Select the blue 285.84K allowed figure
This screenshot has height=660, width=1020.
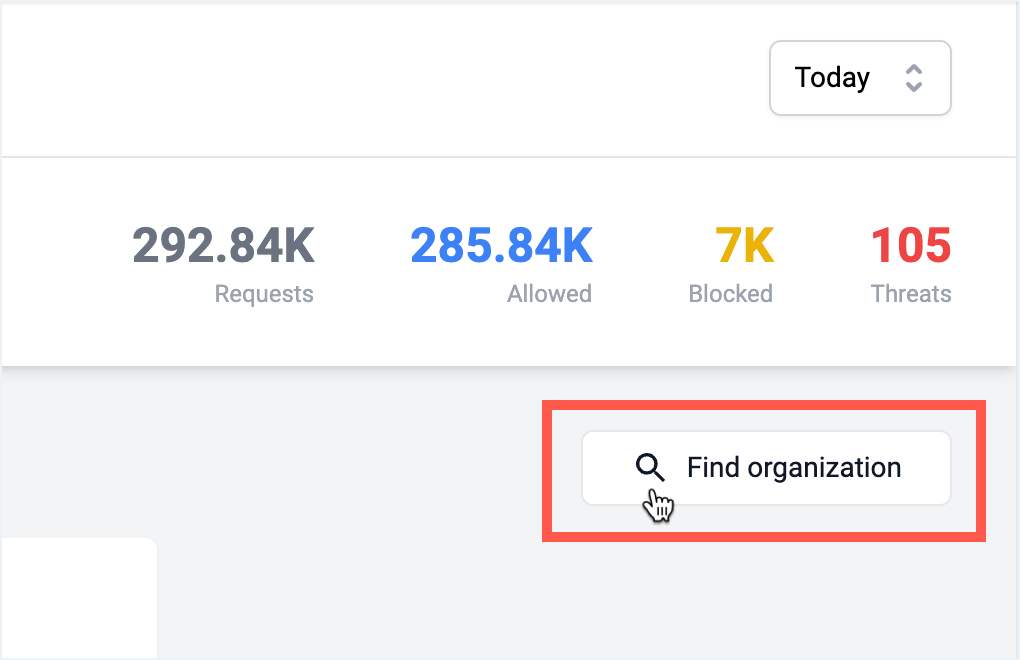coord(502,245)
